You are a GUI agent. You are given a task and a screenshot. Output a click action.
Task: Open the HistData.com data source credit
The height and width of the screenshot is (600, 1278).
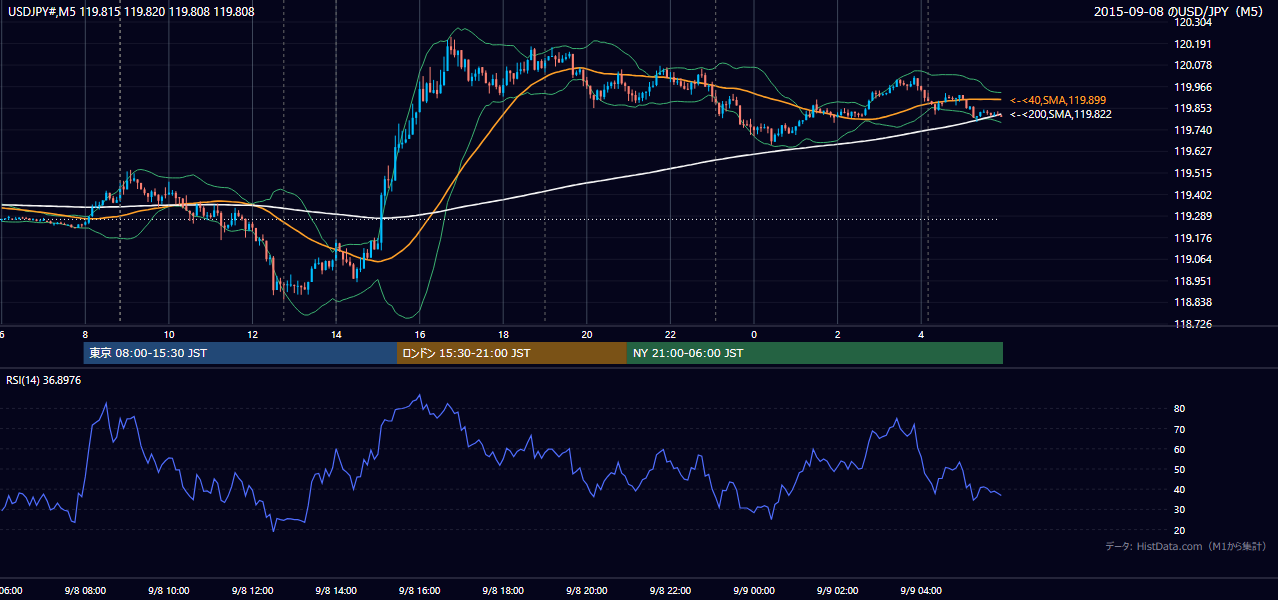(x=1186, y=546)
